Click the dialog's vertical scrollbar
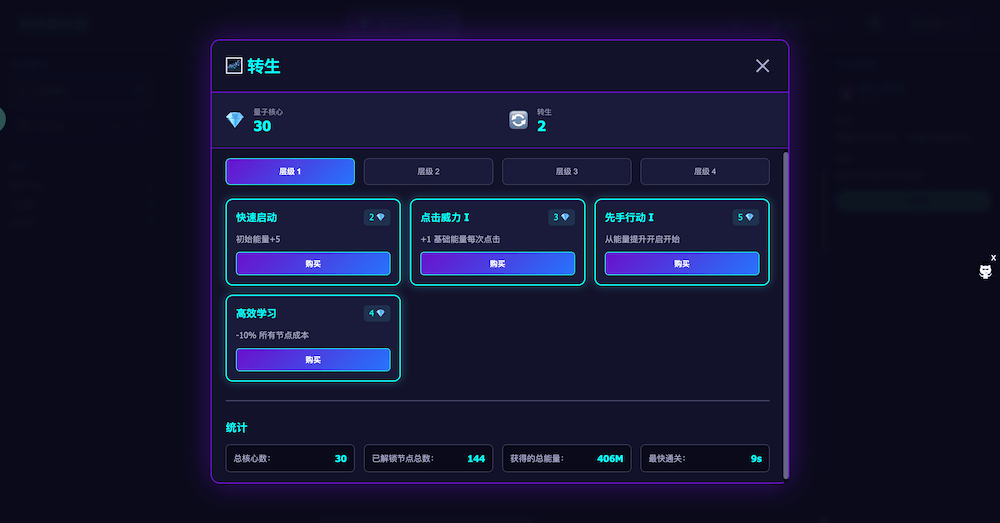This screenshot has width=1000, height=523. [x=786, y=310]
